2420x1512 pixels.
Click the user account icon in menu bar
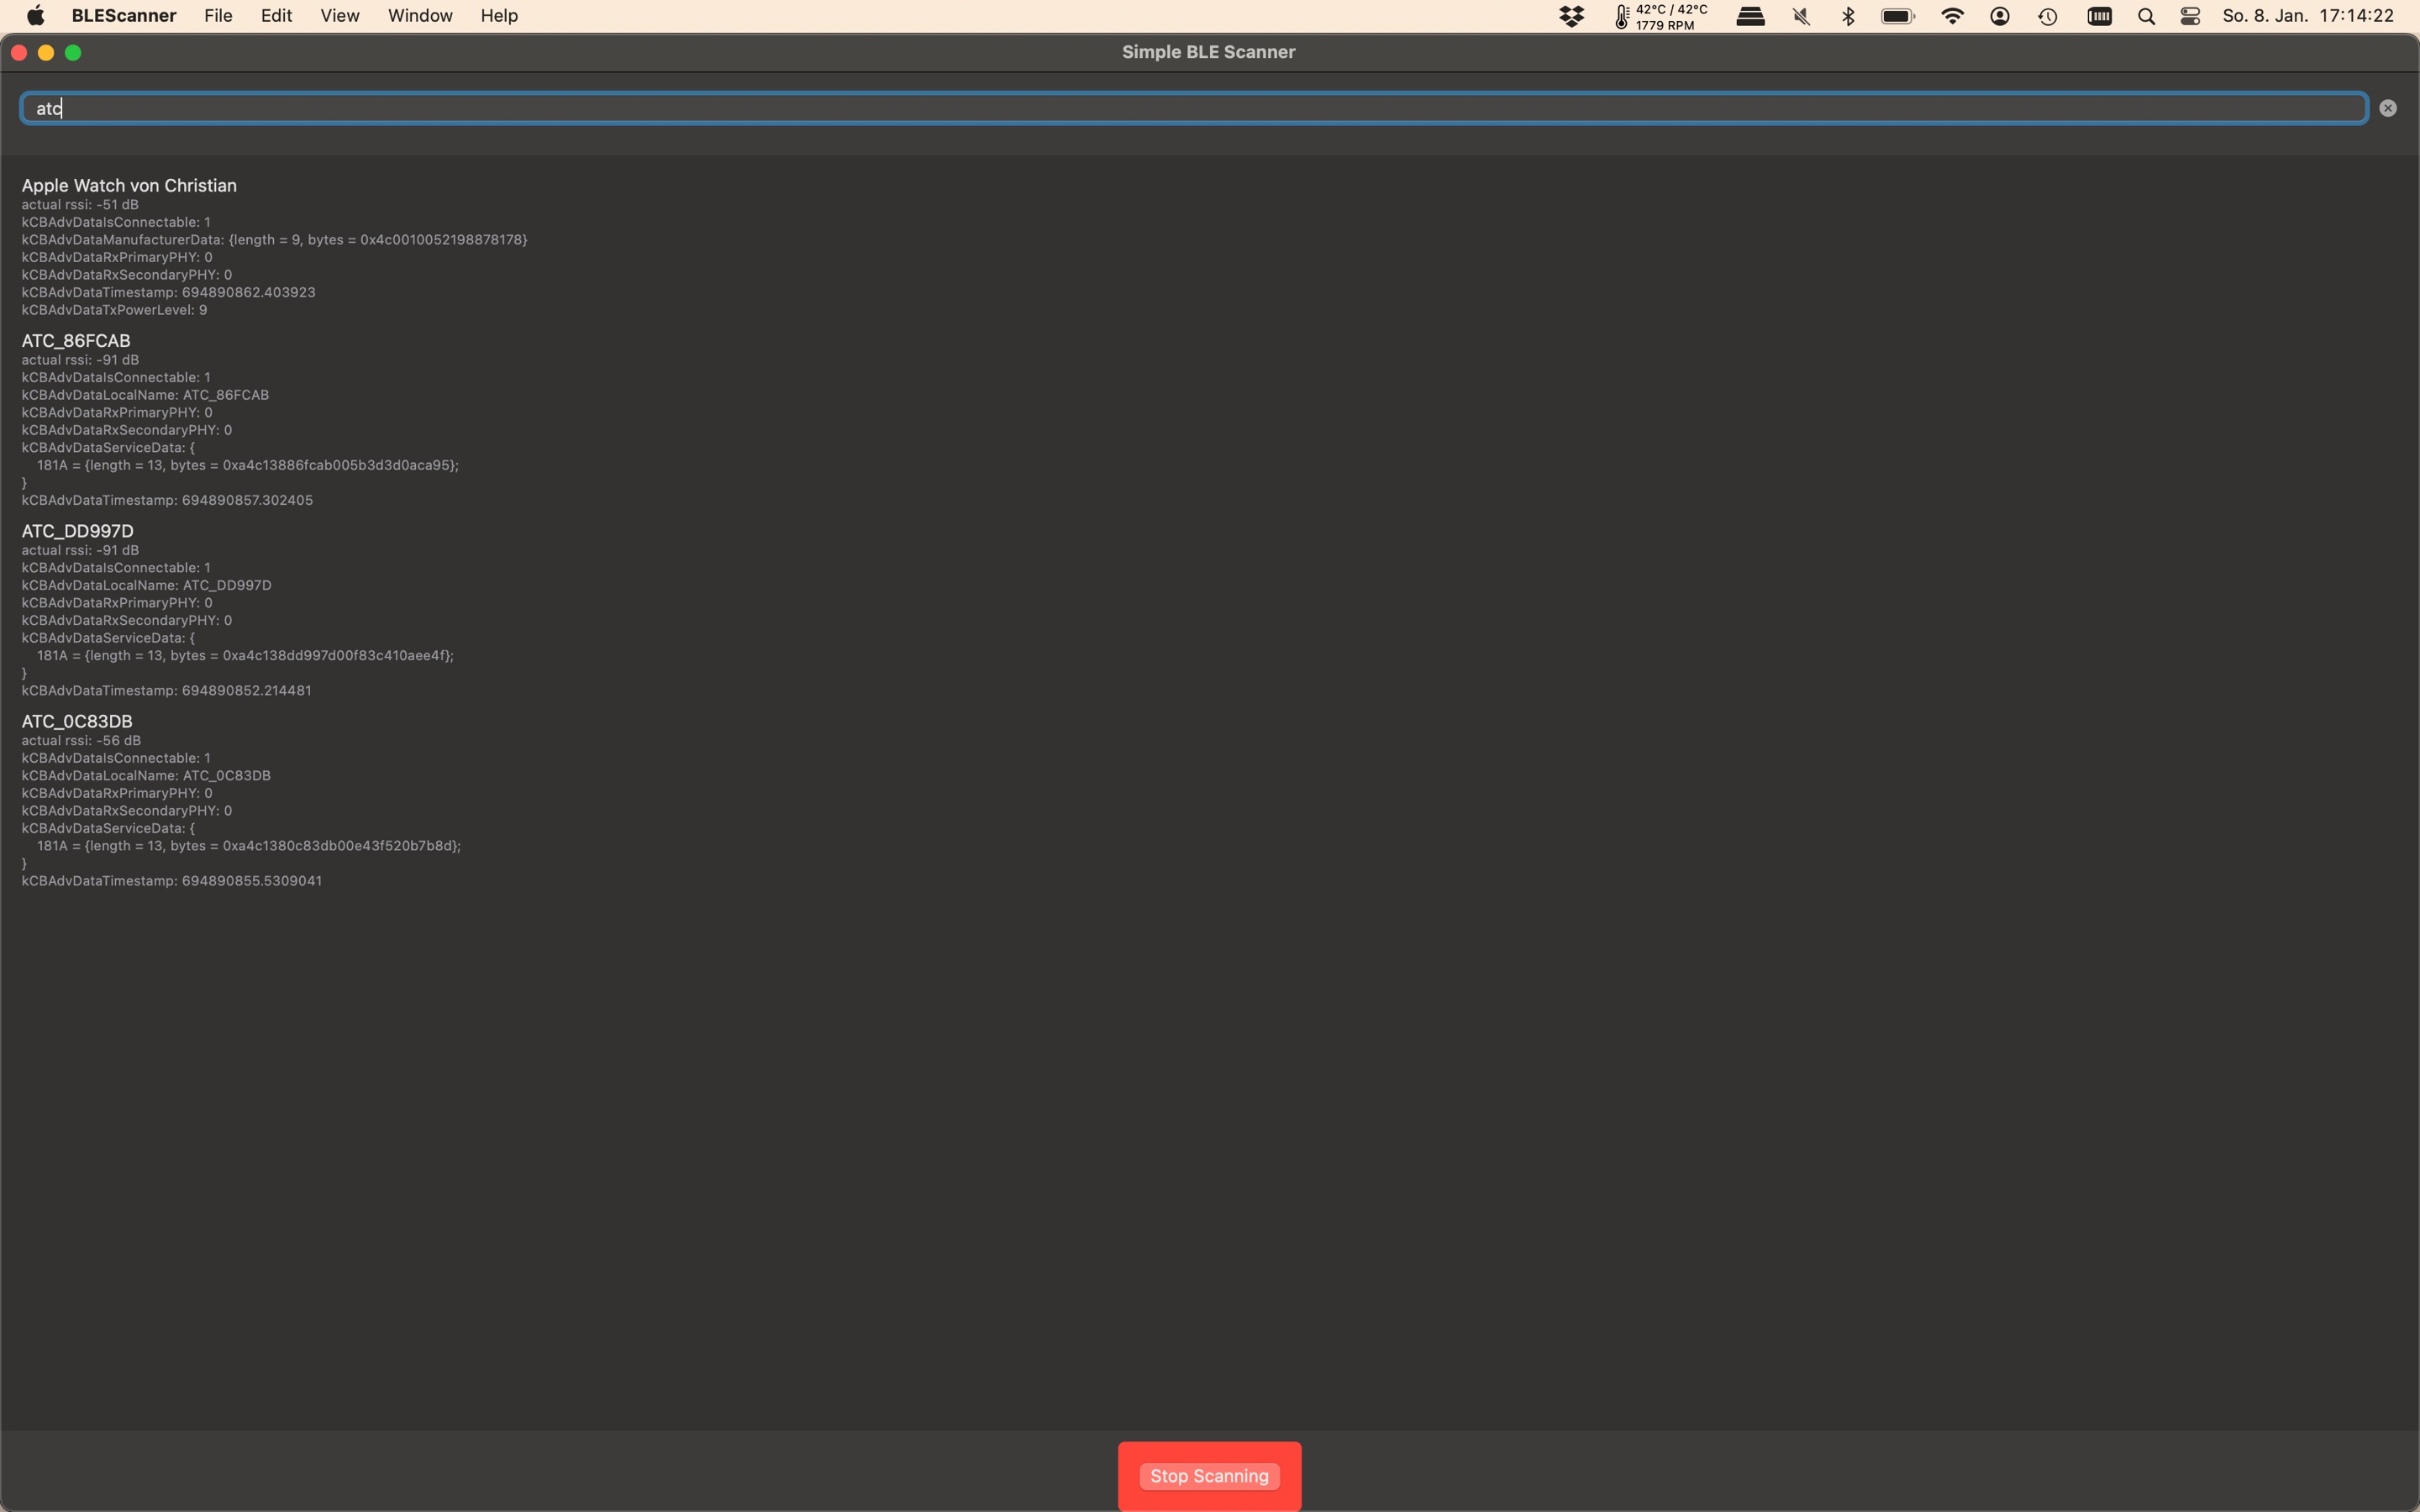[1999, 16]
